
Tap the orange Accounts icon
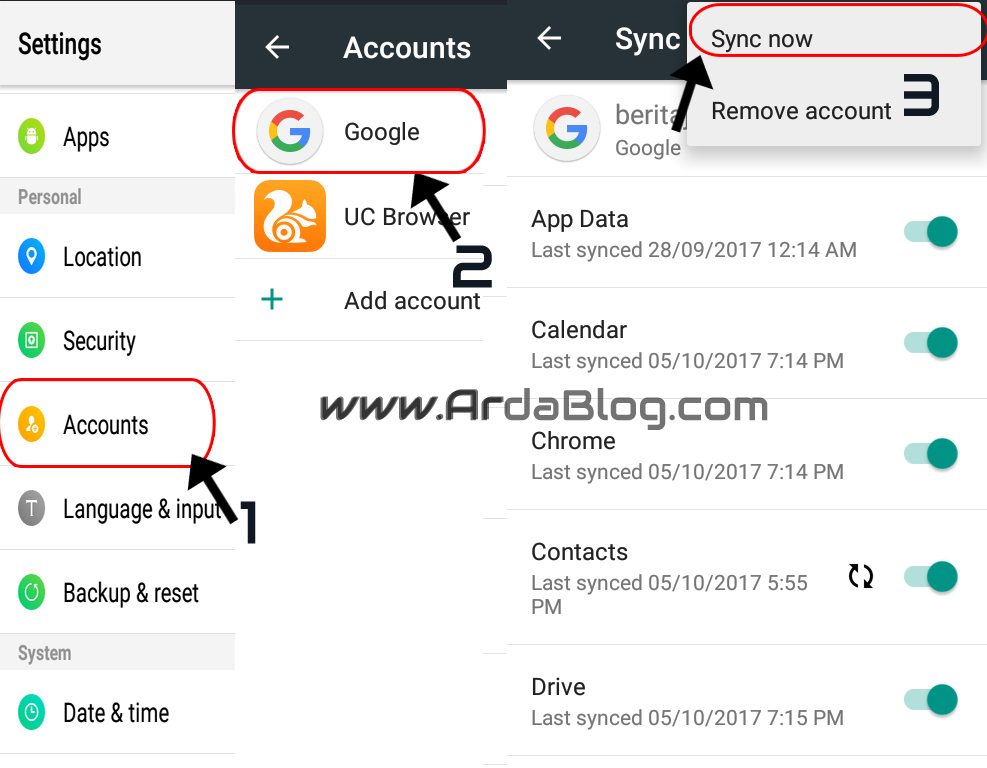coord(31,424)
